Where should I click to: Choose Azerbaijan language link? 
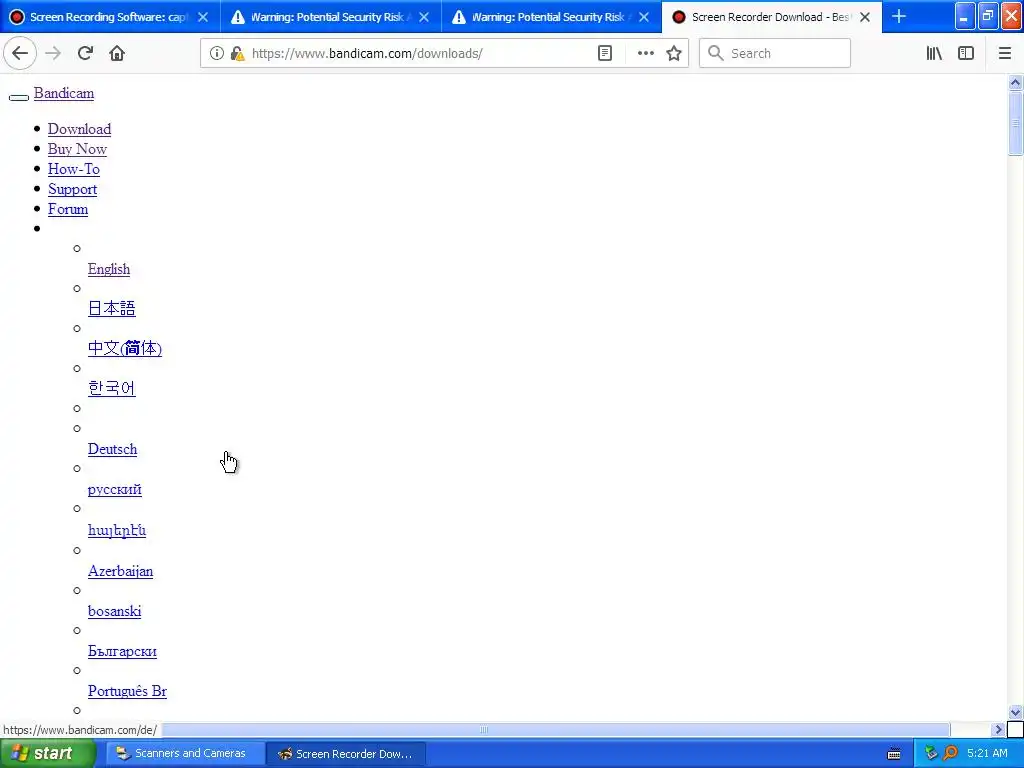[x=121, y=571]
